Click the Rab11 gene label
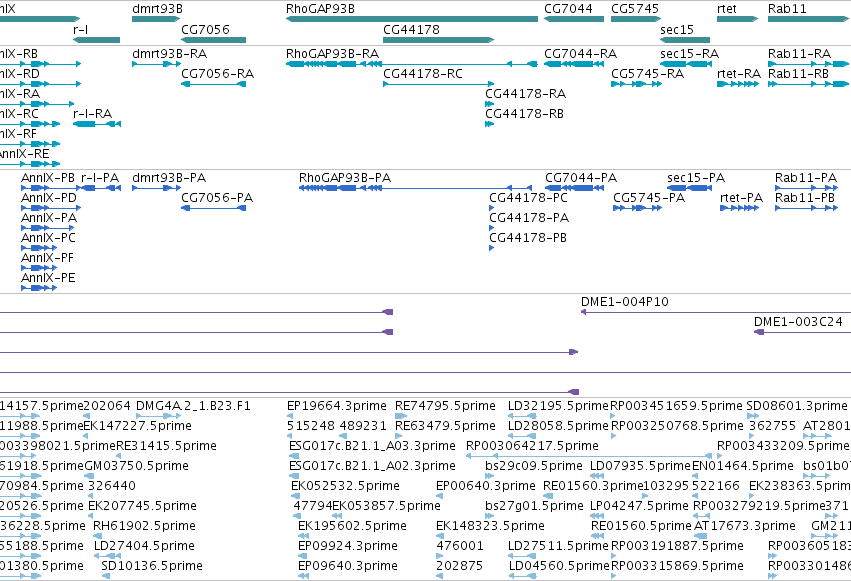Screen dimensions: 851x581 point(787,9)
